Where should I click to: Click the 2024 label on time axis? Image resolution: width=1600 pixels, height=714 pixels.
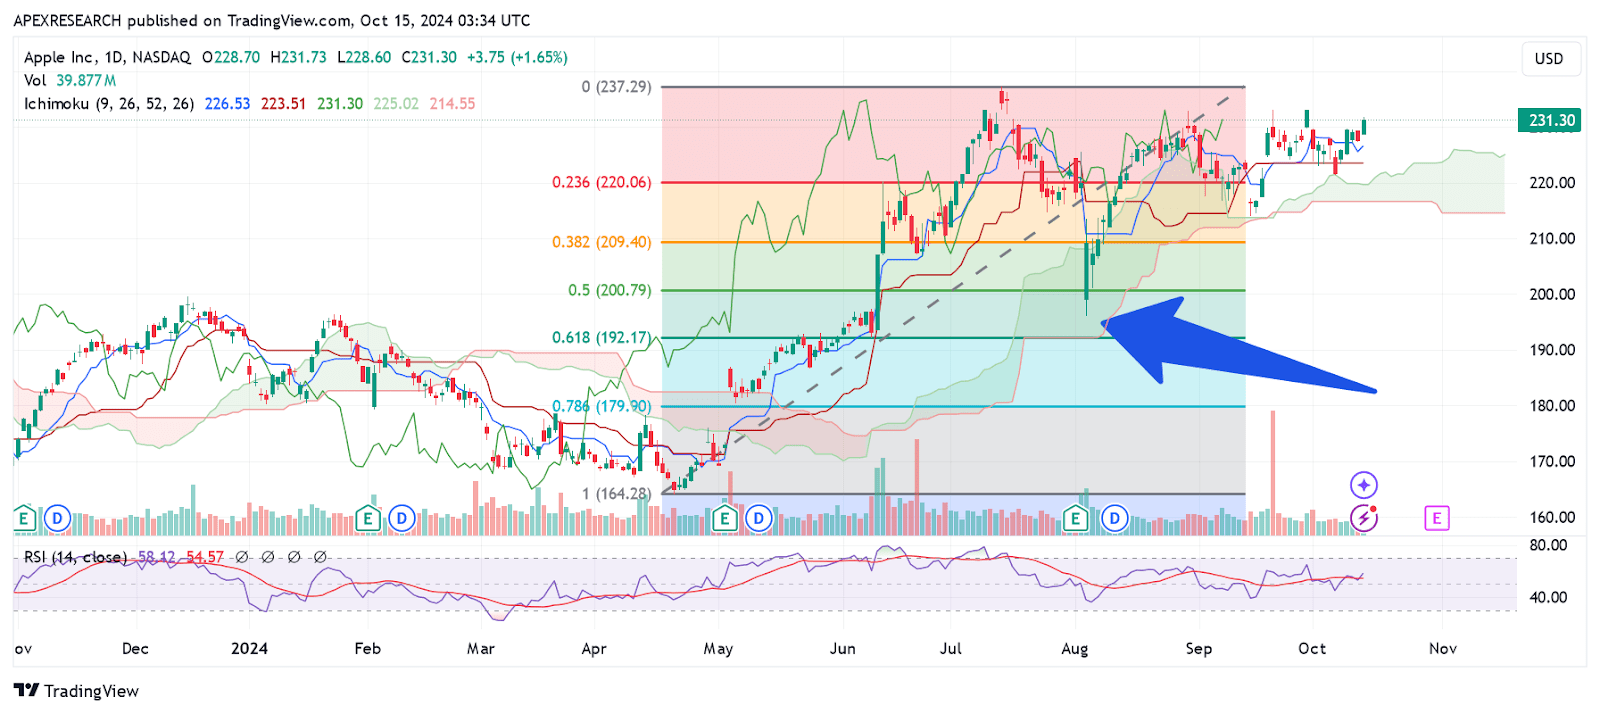(x=250, y=648)
